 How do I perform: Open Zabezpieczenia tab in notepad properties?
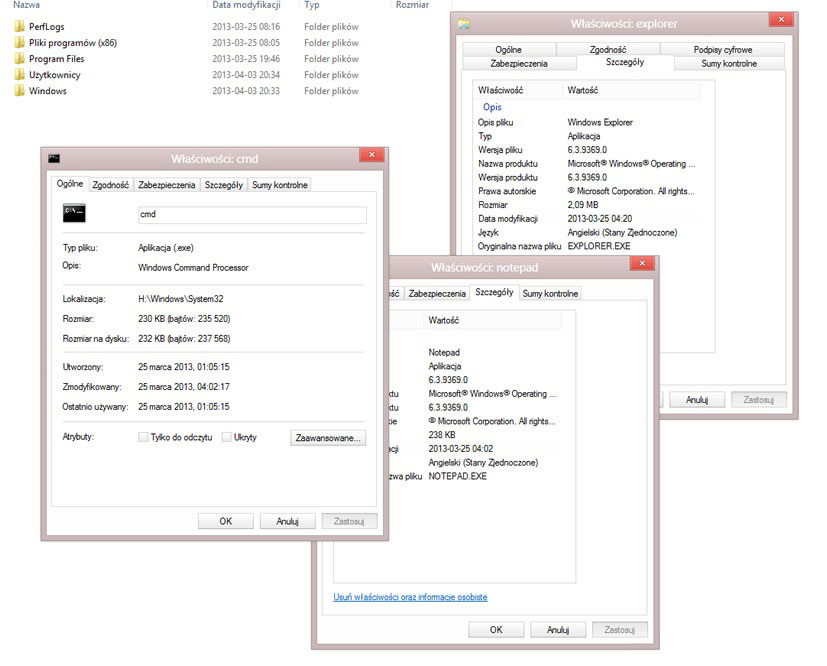437,294
